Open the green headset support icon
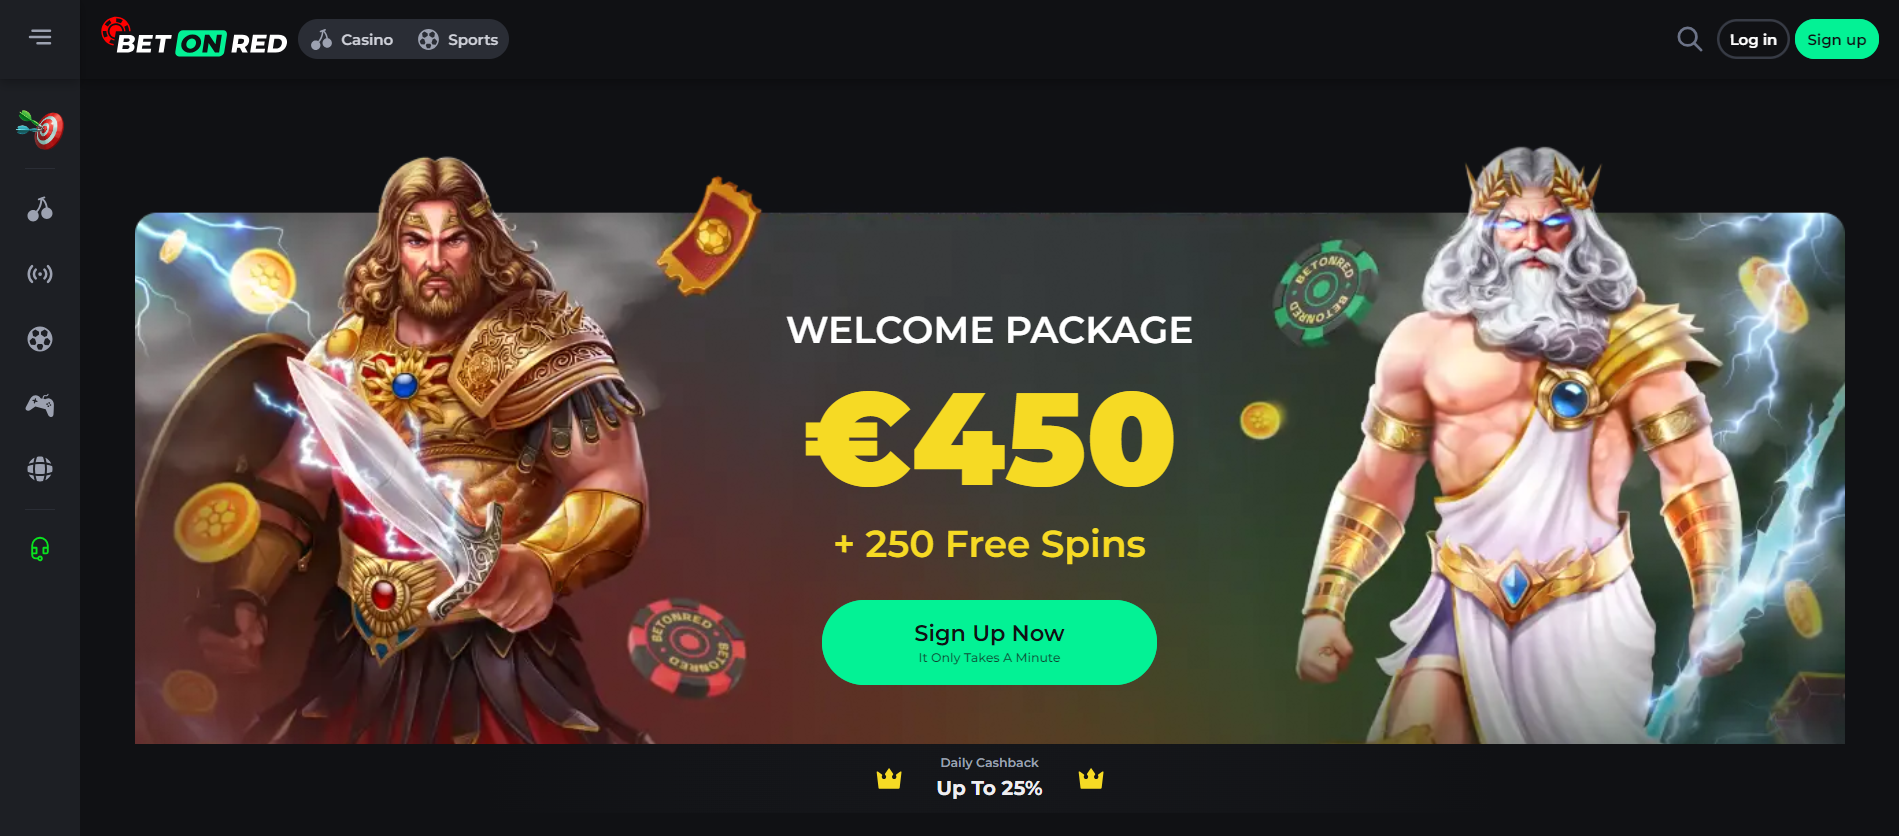 click(40, 549)
